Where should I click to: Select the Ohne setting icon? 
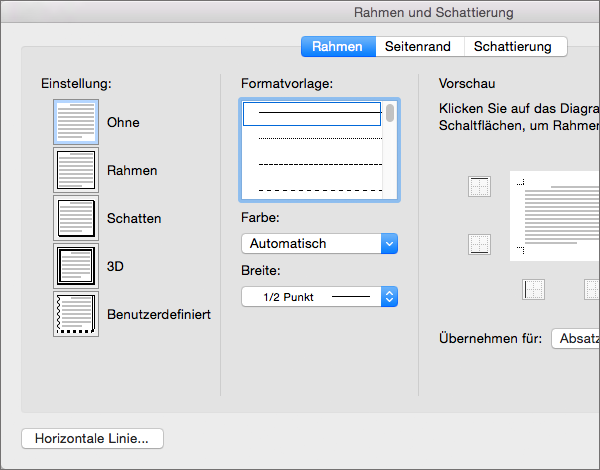[76, 122]
